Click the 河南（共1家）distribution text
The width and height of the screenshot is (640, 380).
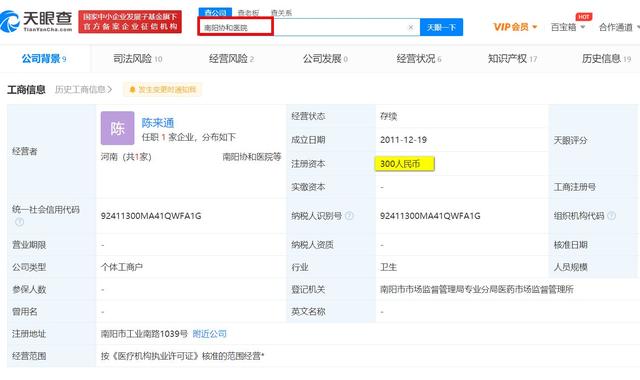[x=126, y=157]
